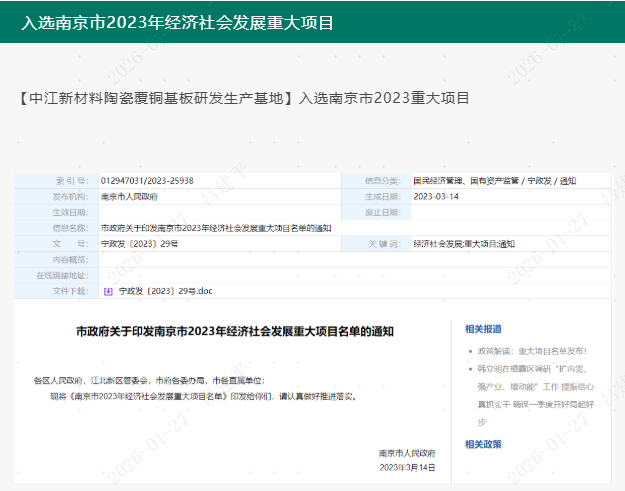Image resolution: width=625 pixels, height=491 pixels.
Task: Open the 宁政发〔2023〕29号.doc file link
Action: click(165, 291)
